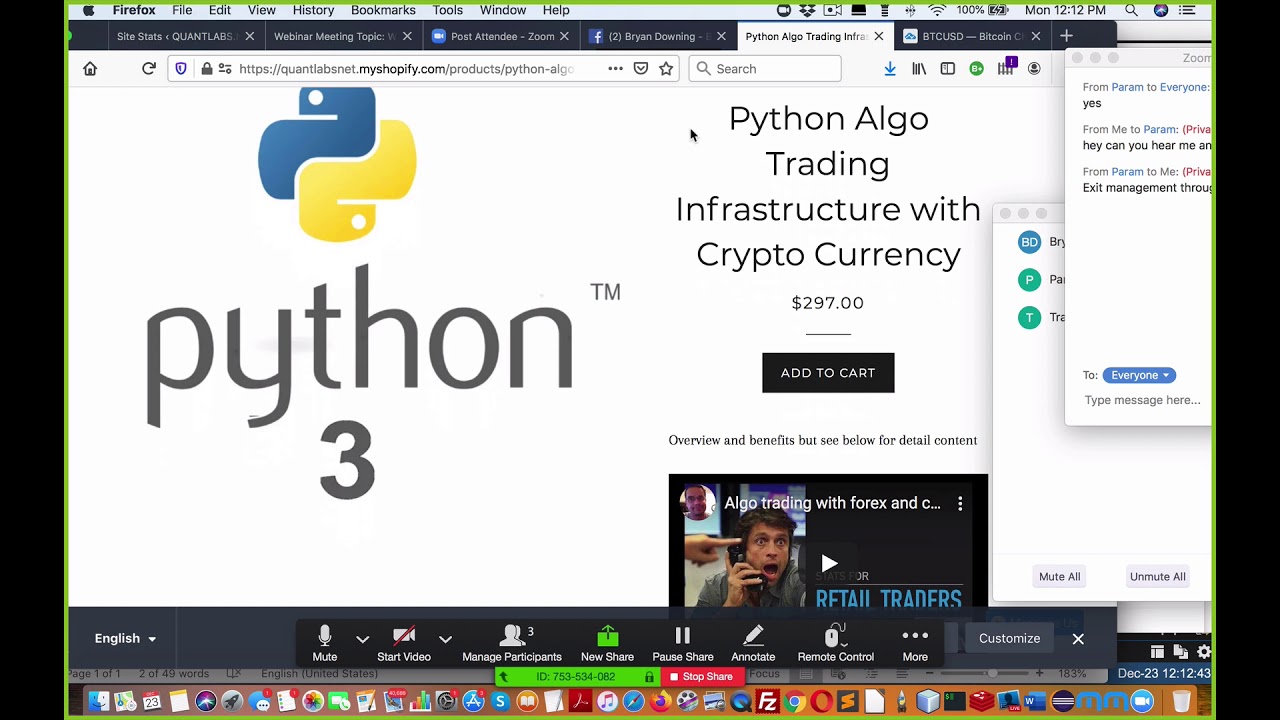Click the Firefox Search box
The height and width of the screenshot is (720, 1280).
(765, 69)
